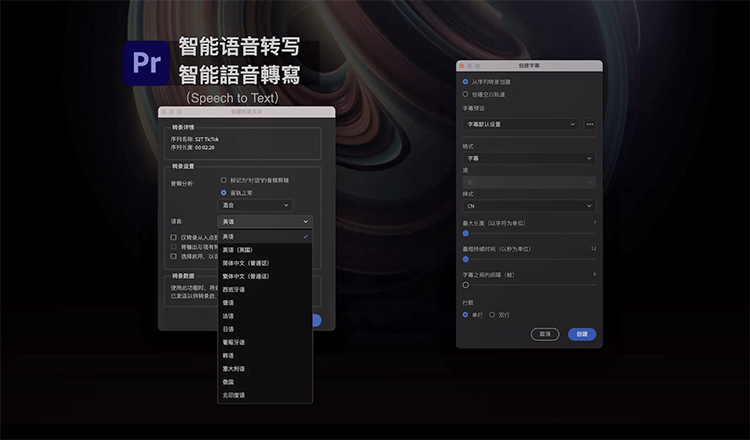Pick 德语 in language list
750x440 pixels.
point(265,303)
